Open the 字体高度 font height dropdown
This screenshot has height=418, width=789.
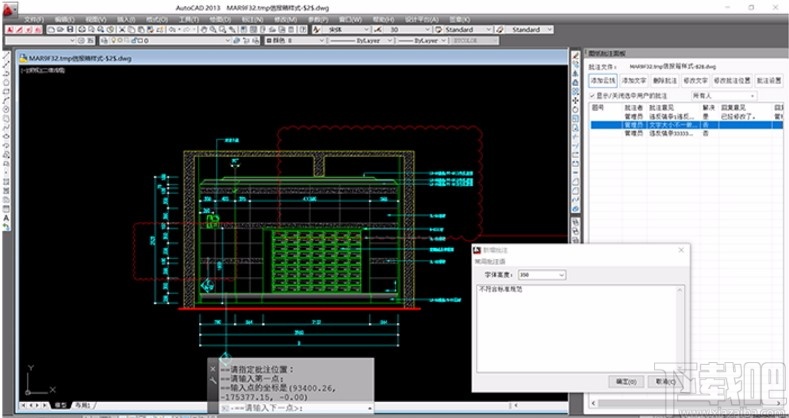[541, 275]
